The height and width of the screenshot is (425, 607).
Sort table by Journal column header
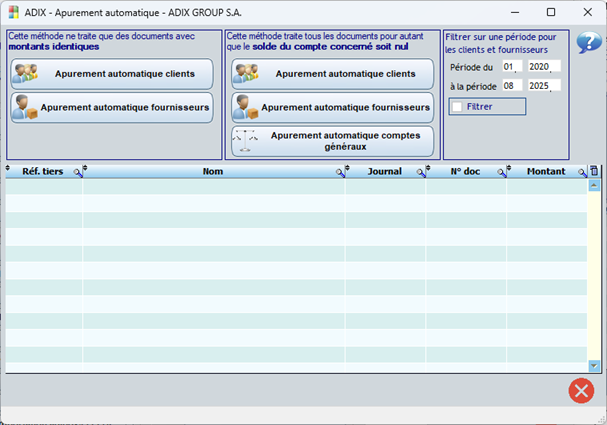tap(384, 171)
